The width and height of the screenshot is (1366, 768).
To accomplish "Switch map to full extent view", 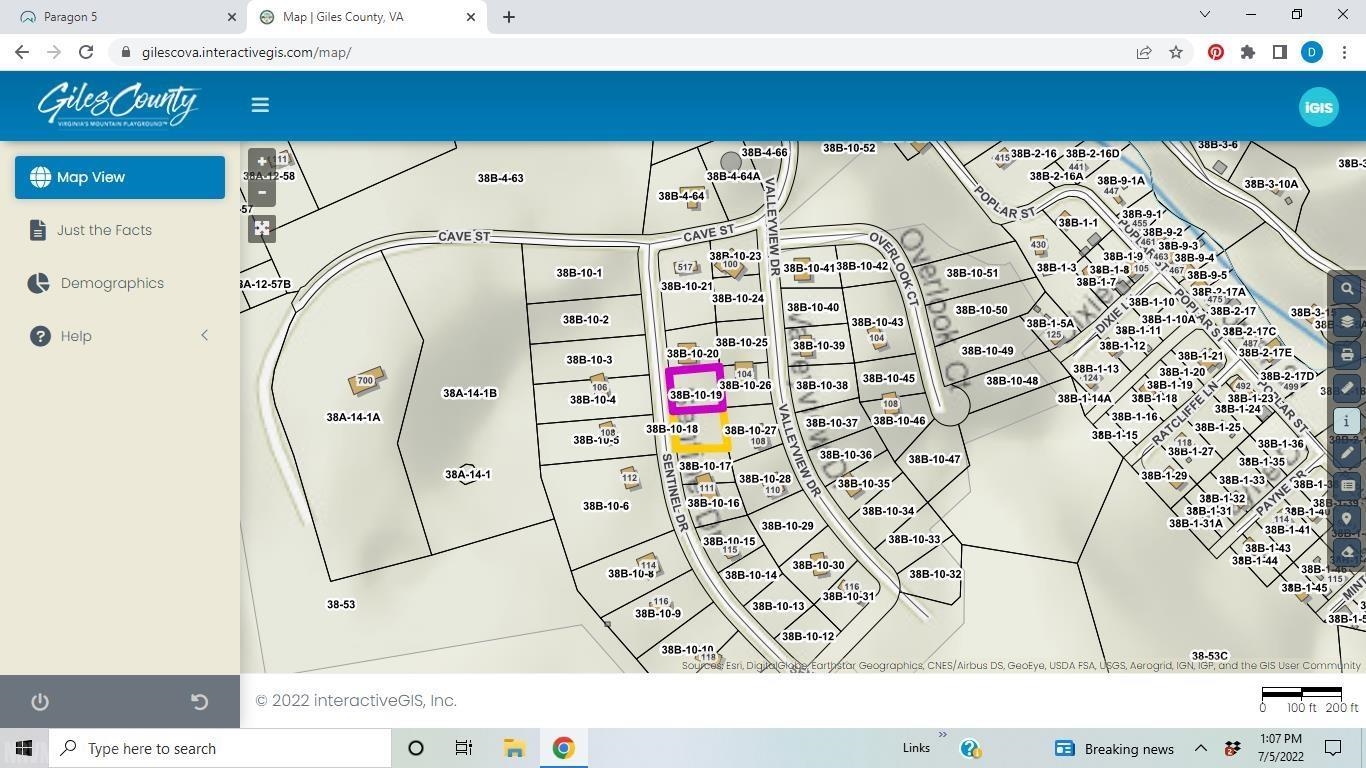I will coord(262,229).
